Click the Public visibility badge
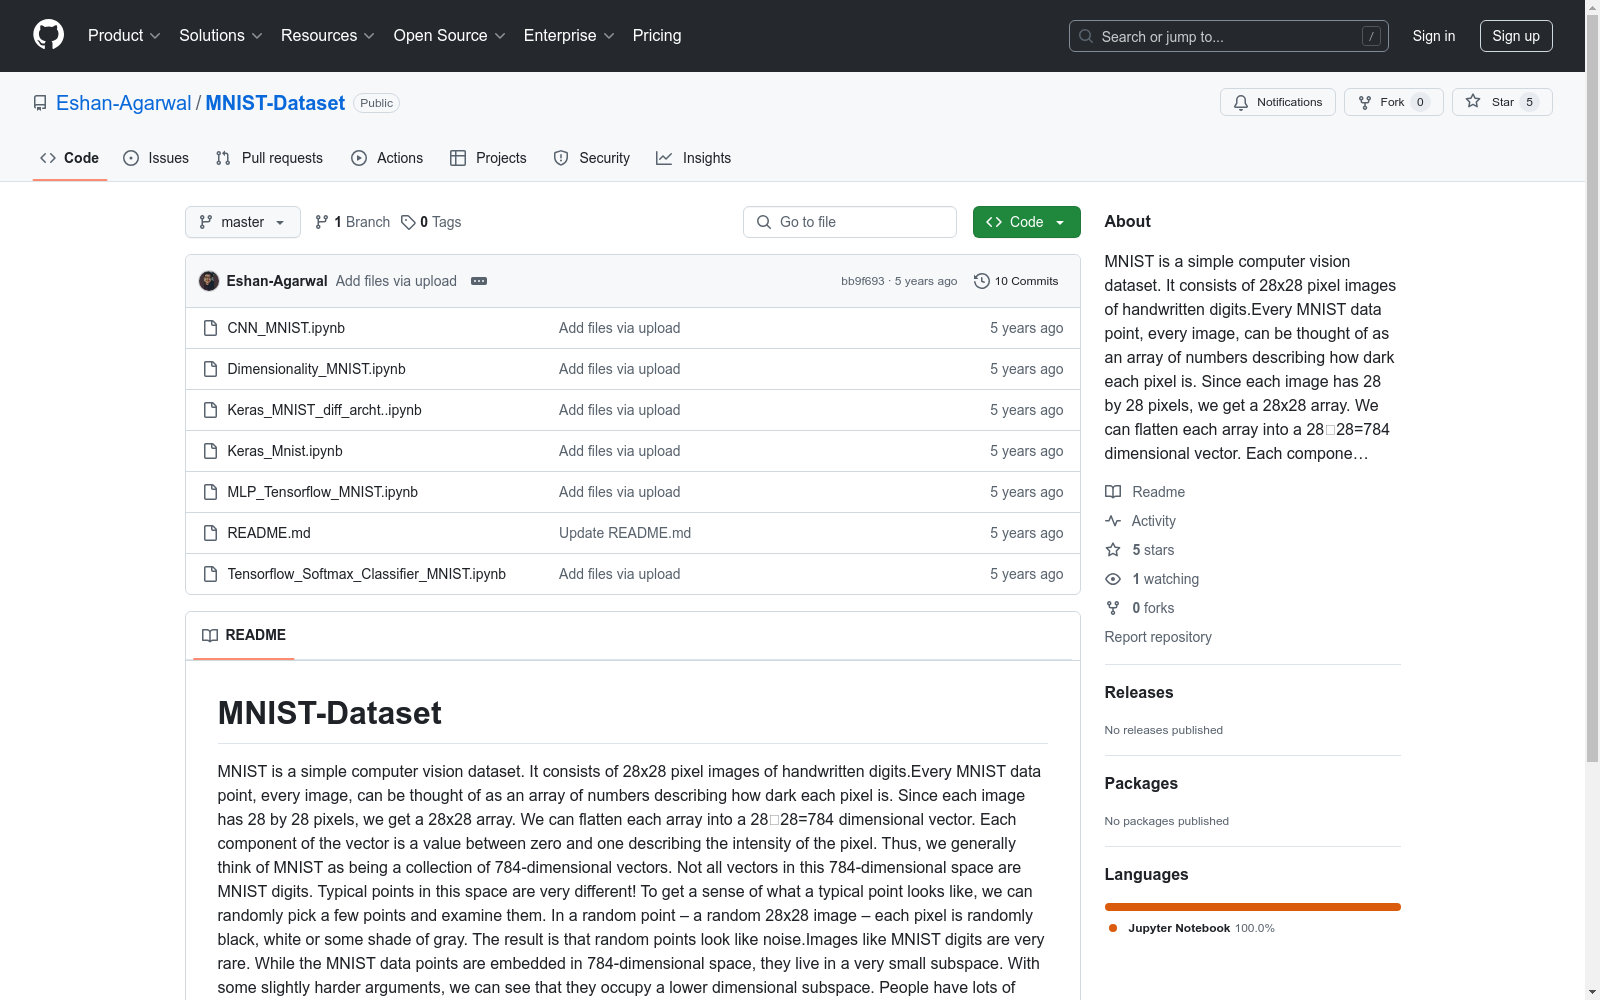This screenshot has width=1600, height=1000. (x=377, y=103)
